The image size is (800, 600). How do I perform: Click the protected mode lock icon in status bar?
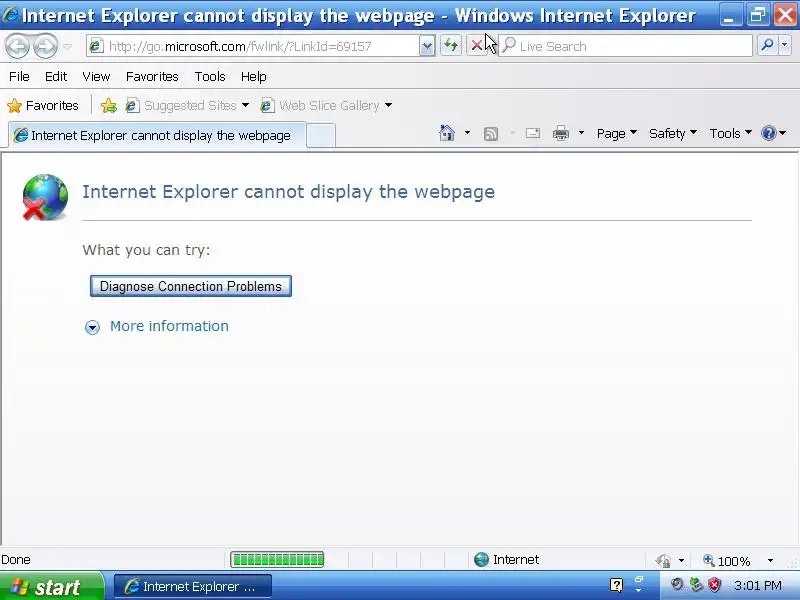click(x=663, y=561)
